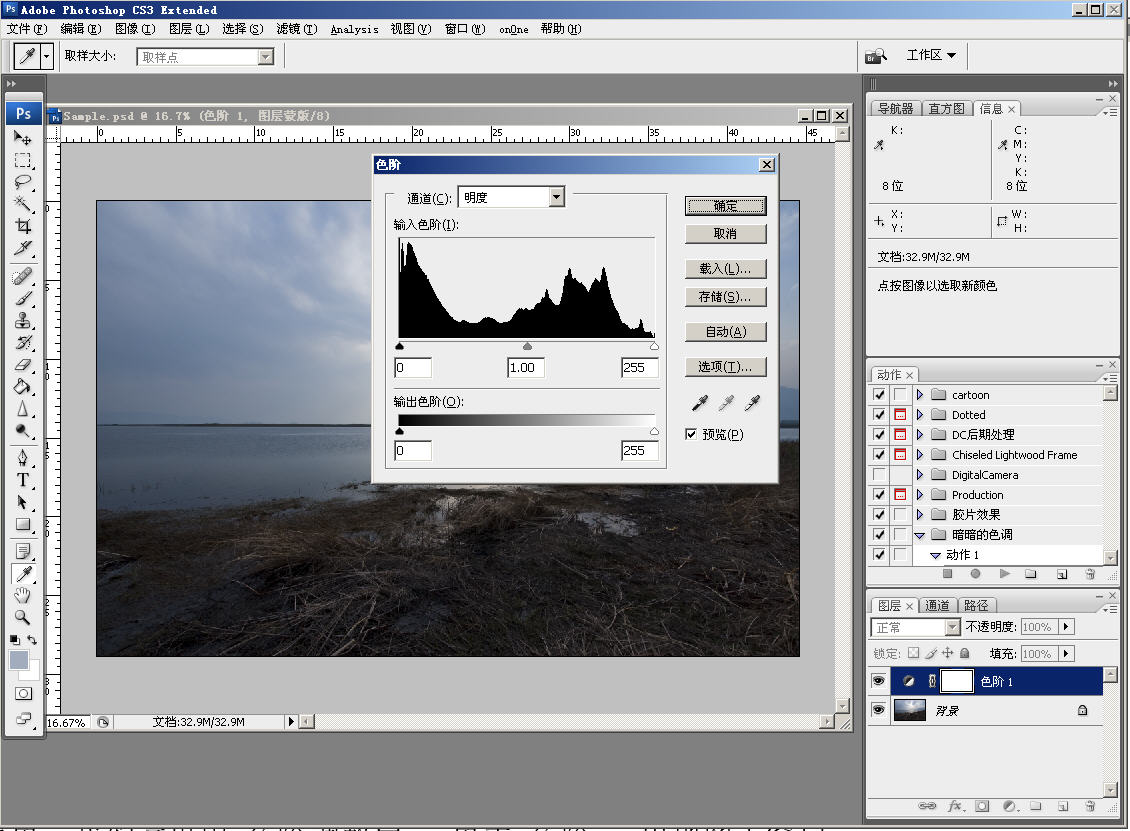
Task: Select the History Brush tool
Action: (22, 342)
